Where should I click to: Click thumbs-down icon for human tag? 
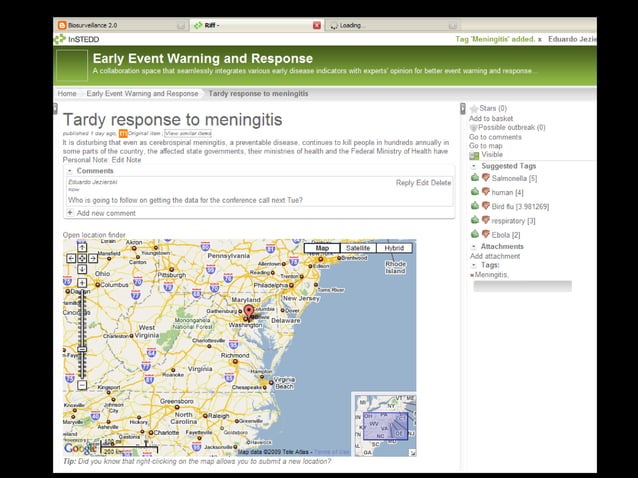click(486, 192)
